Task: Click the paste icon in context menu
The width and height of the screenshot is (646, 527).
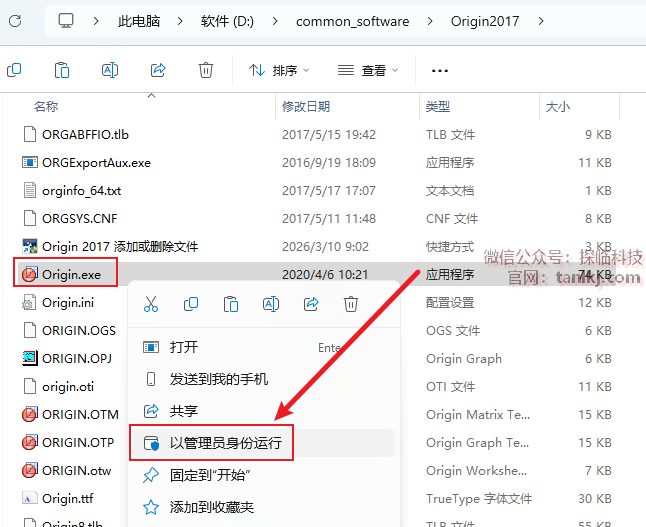Action: pyautogui.click(x=231, y=304)
